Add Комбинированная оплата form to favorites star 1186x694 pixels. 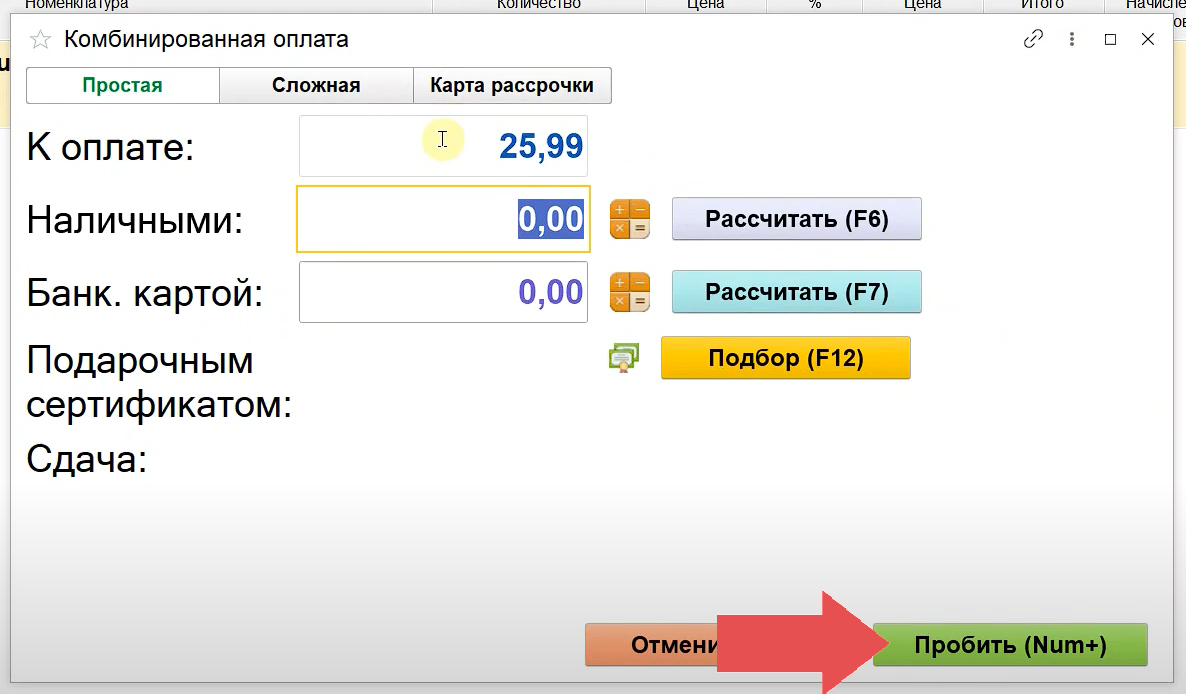40,40
